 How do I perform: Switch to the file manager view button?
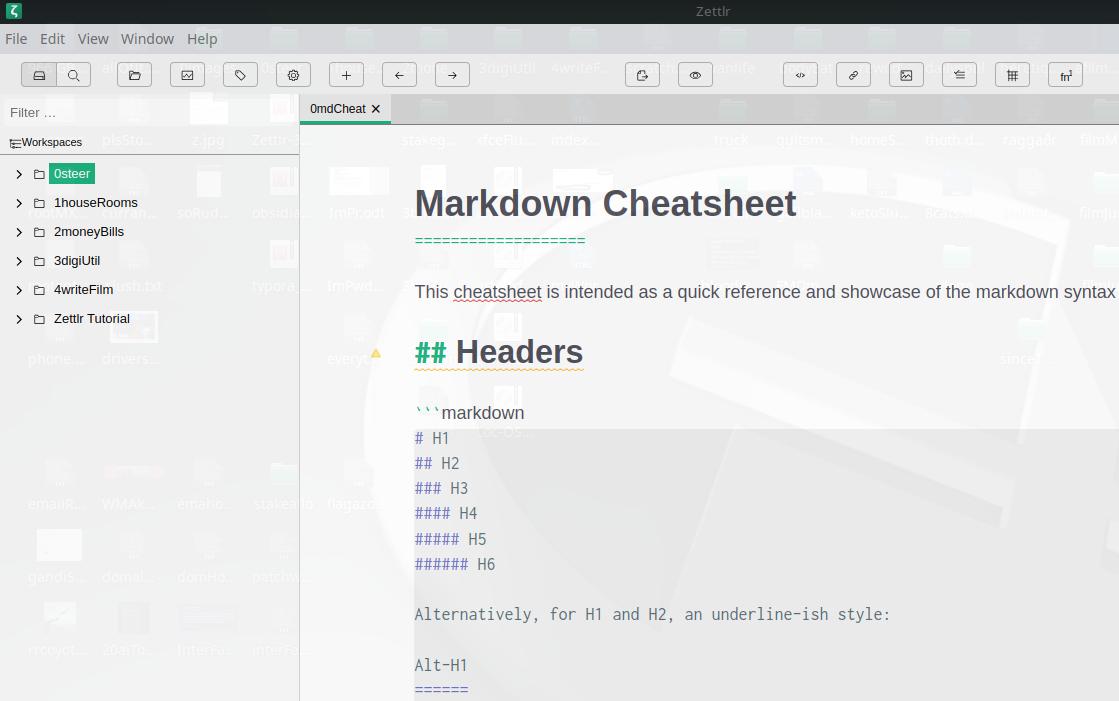point(39,75)
